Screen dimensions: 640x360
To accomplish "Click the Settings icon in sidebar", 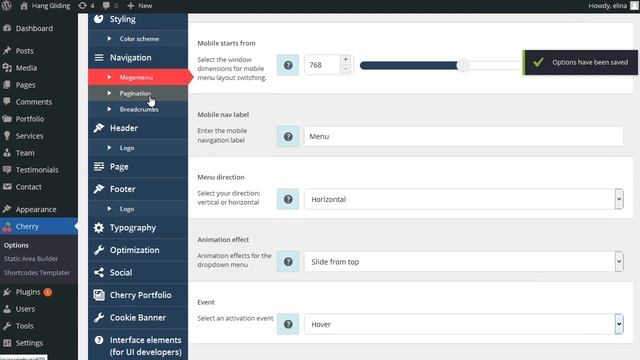I will (x=7, y=343).
